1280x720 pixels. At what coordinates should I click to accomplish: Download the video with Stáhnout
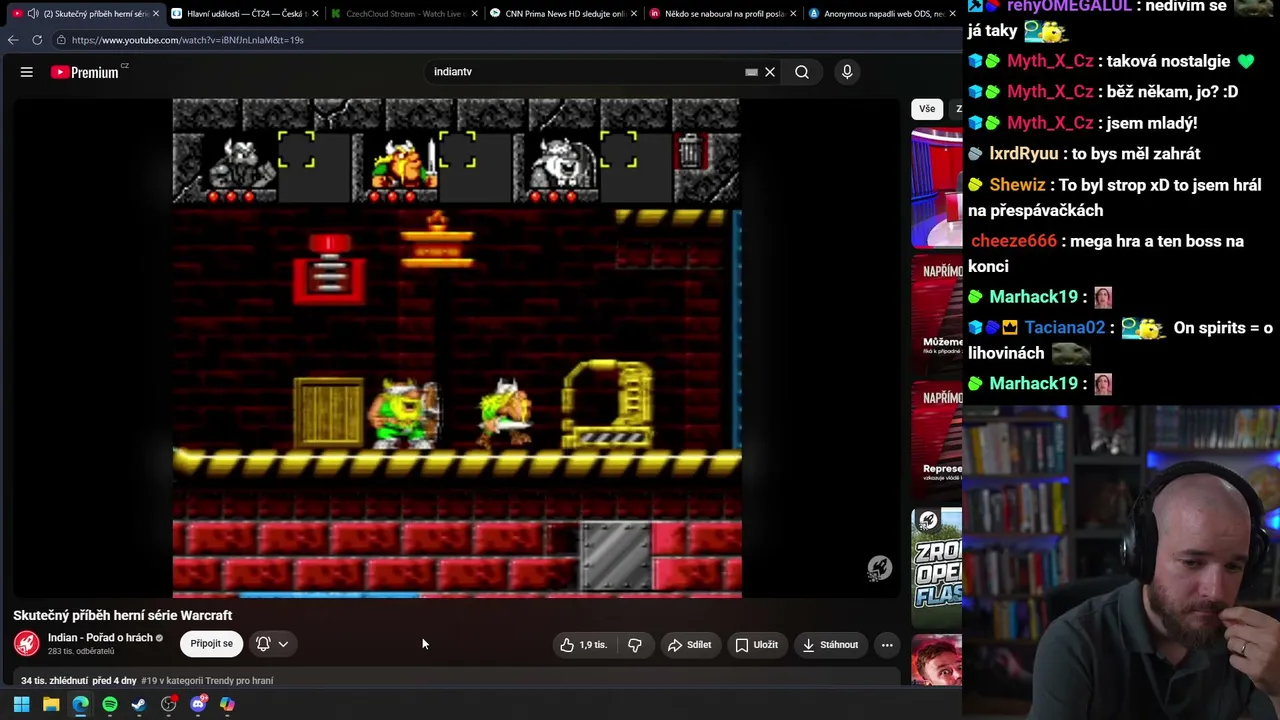click(x=830, y=645)
